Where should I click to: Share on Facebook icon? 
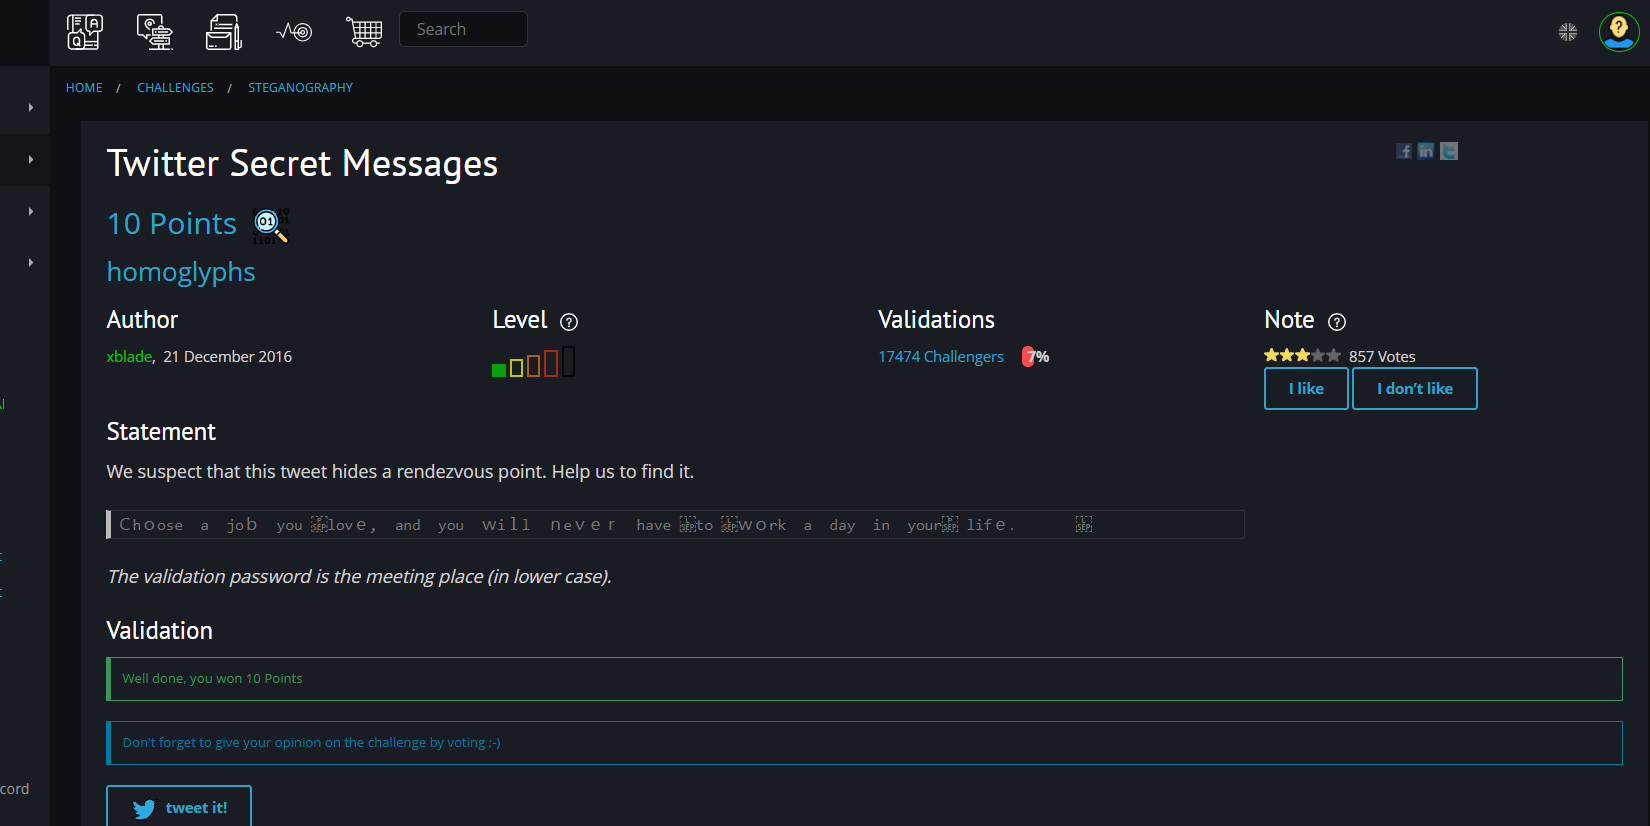(1404, 151)
